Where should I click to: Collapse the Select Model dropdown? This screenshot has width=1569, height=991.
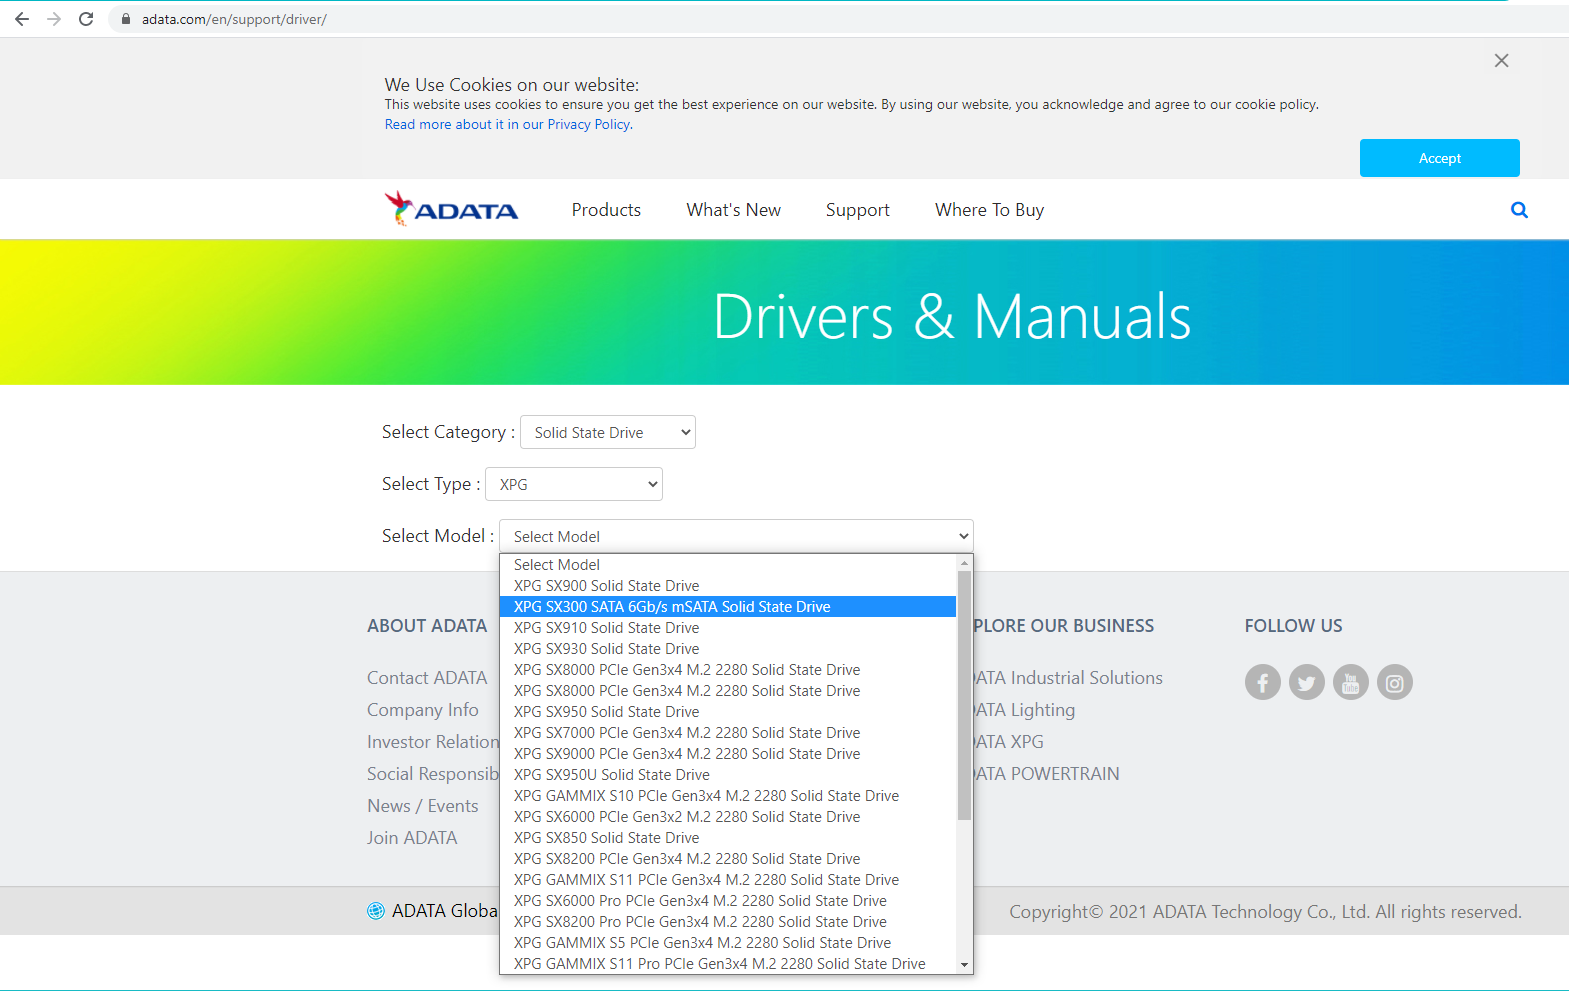click(x=736, y=536)
